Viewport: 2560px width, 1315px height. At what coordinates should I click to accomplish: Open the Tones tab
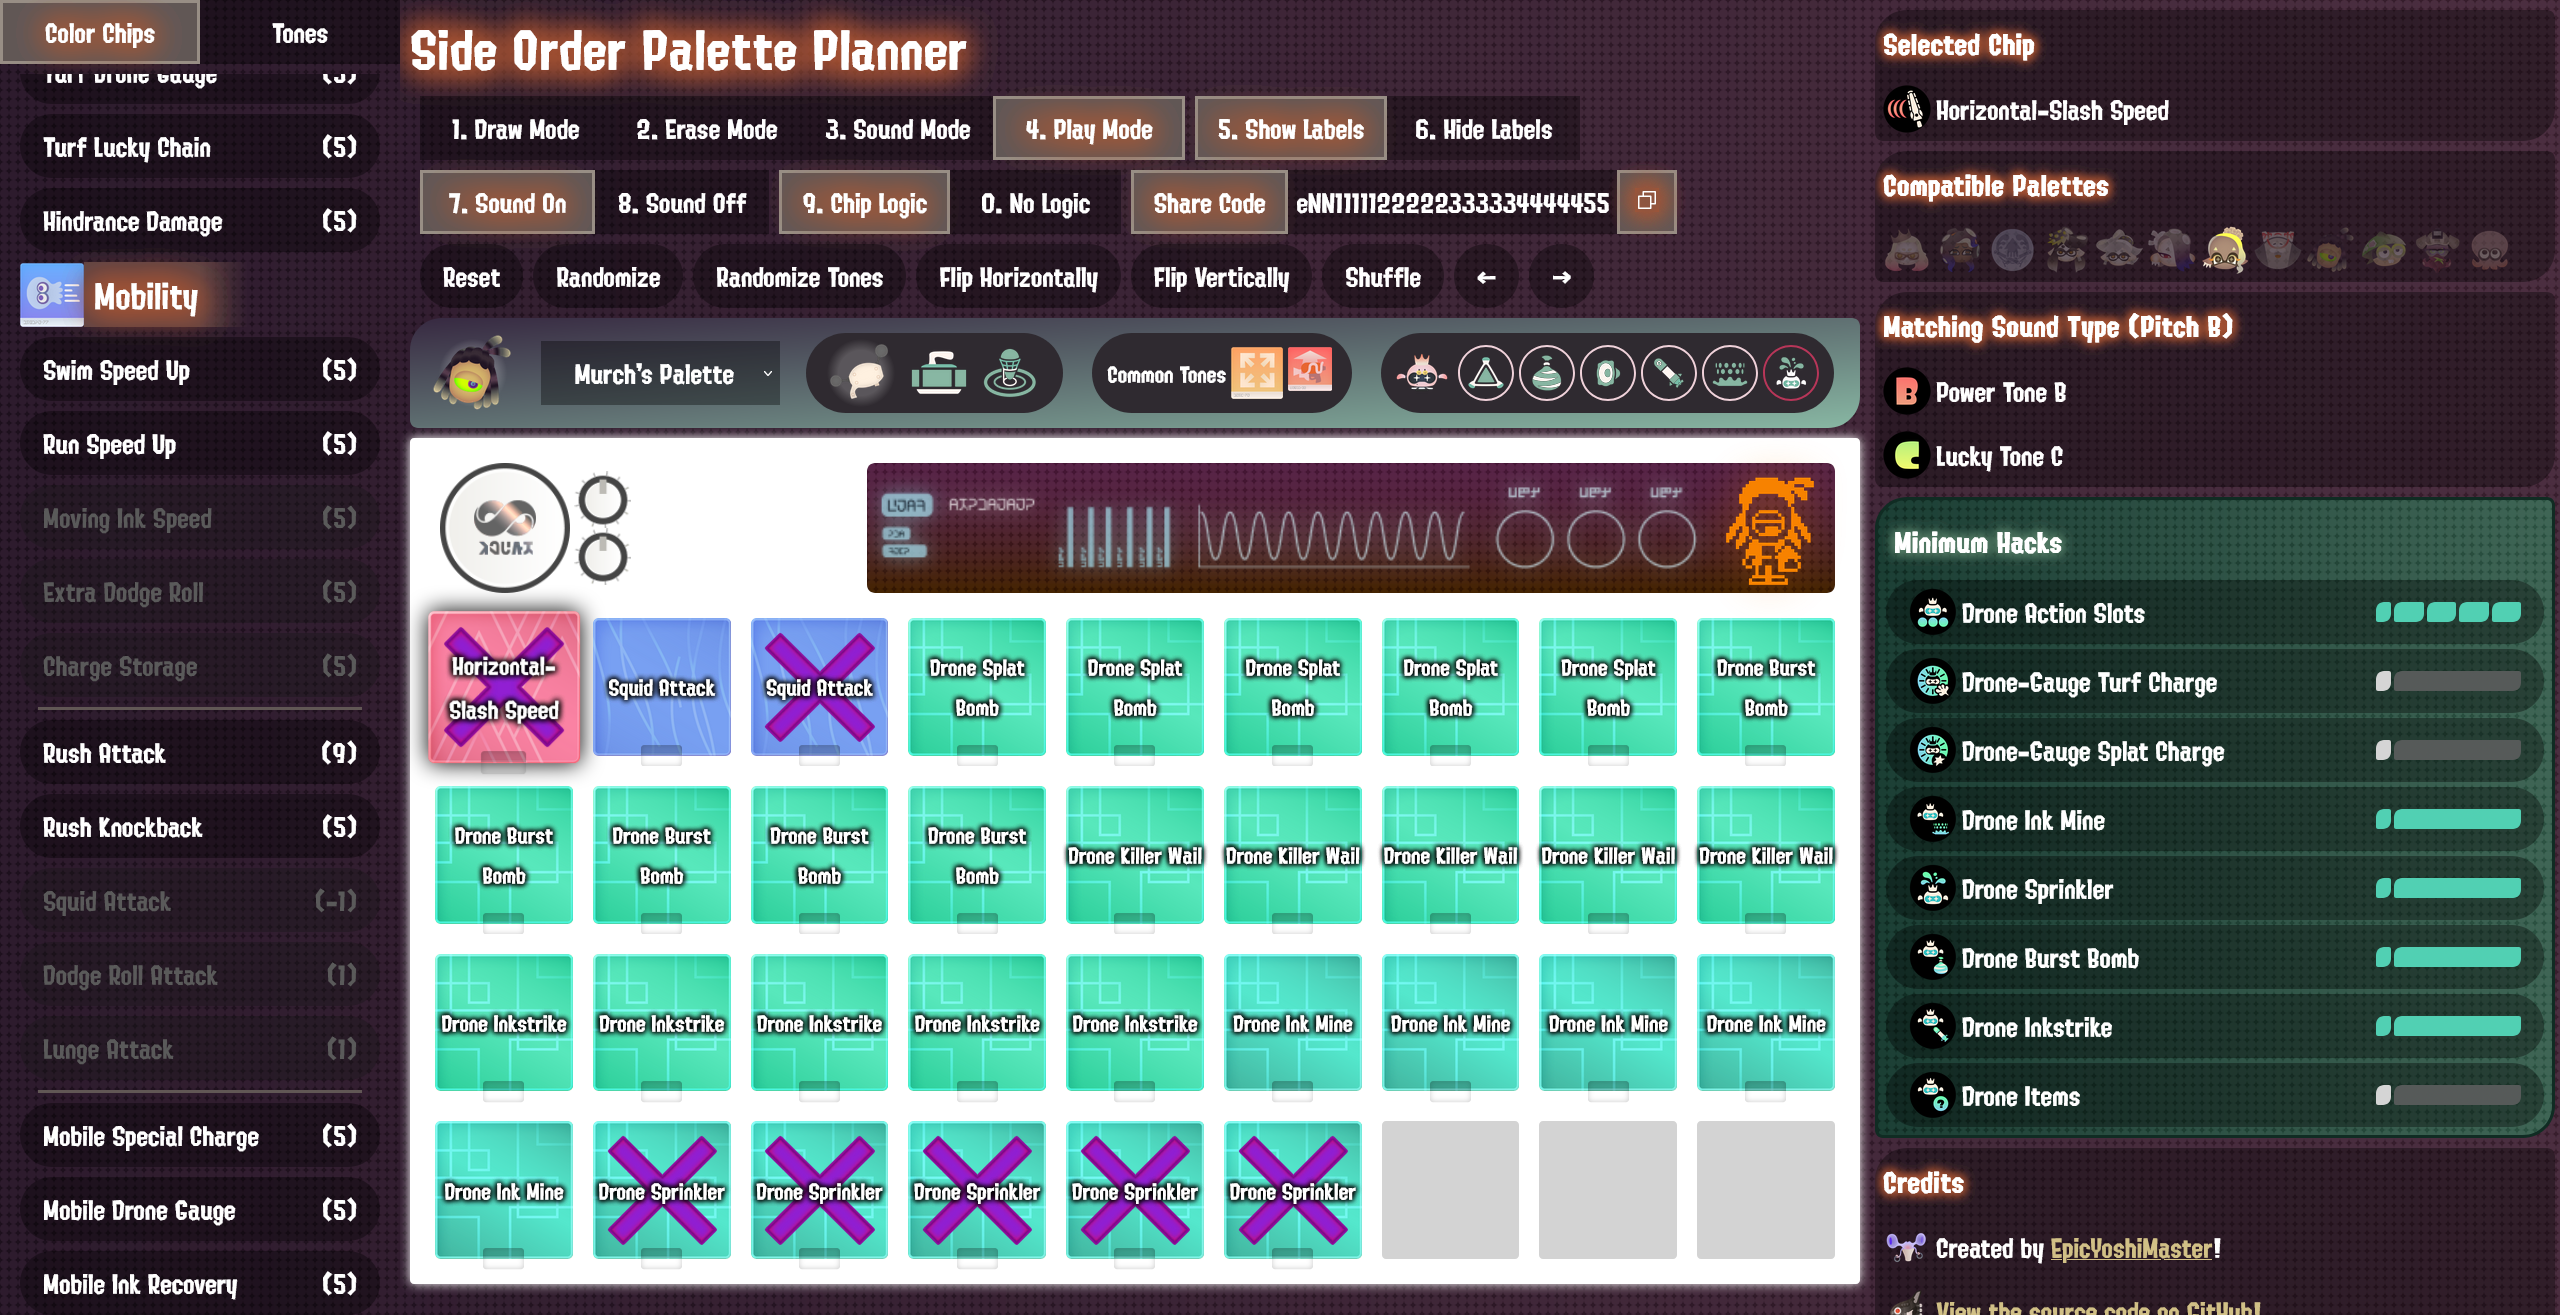(x=300, y=33)
